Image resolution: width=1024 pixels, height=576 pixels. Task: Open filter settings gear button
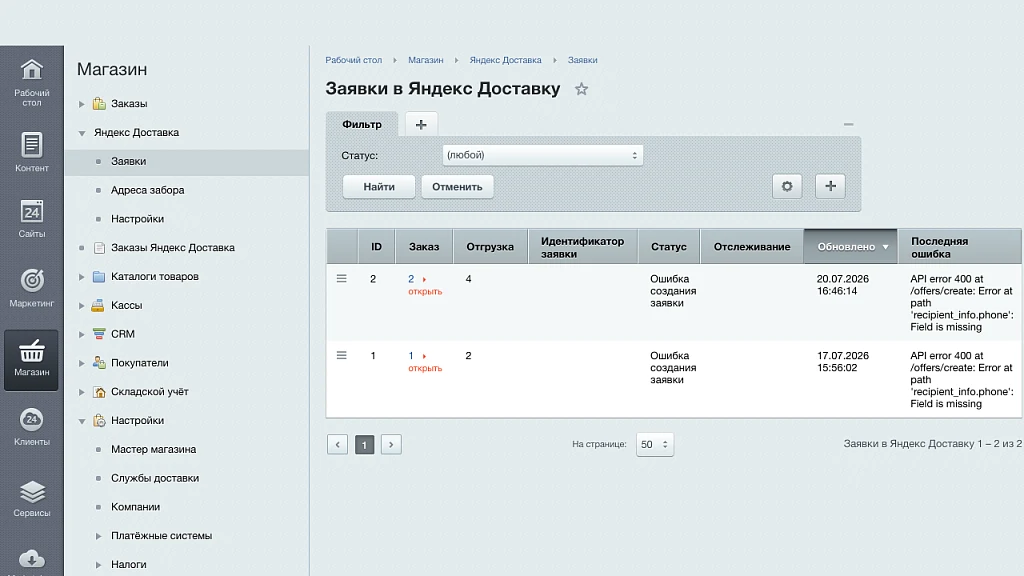coord(787,186)
